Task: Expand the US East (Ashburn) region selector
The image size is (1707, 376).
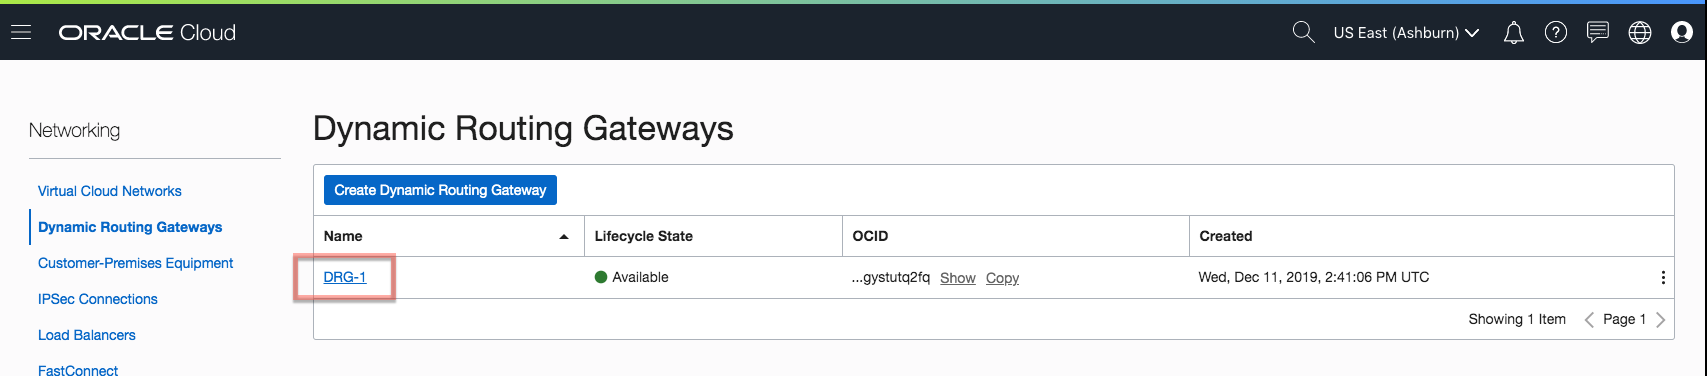Action: tap(1406, 33)
